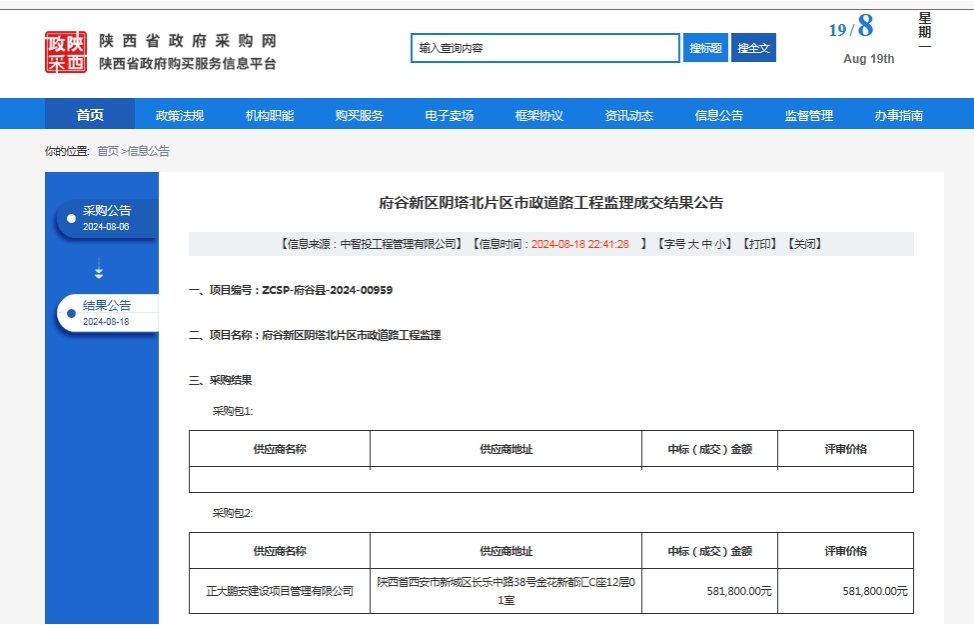Go to the 政策法规 menu item
The image size is (974, 625).
pyautogui.click(x=180, y=115)
